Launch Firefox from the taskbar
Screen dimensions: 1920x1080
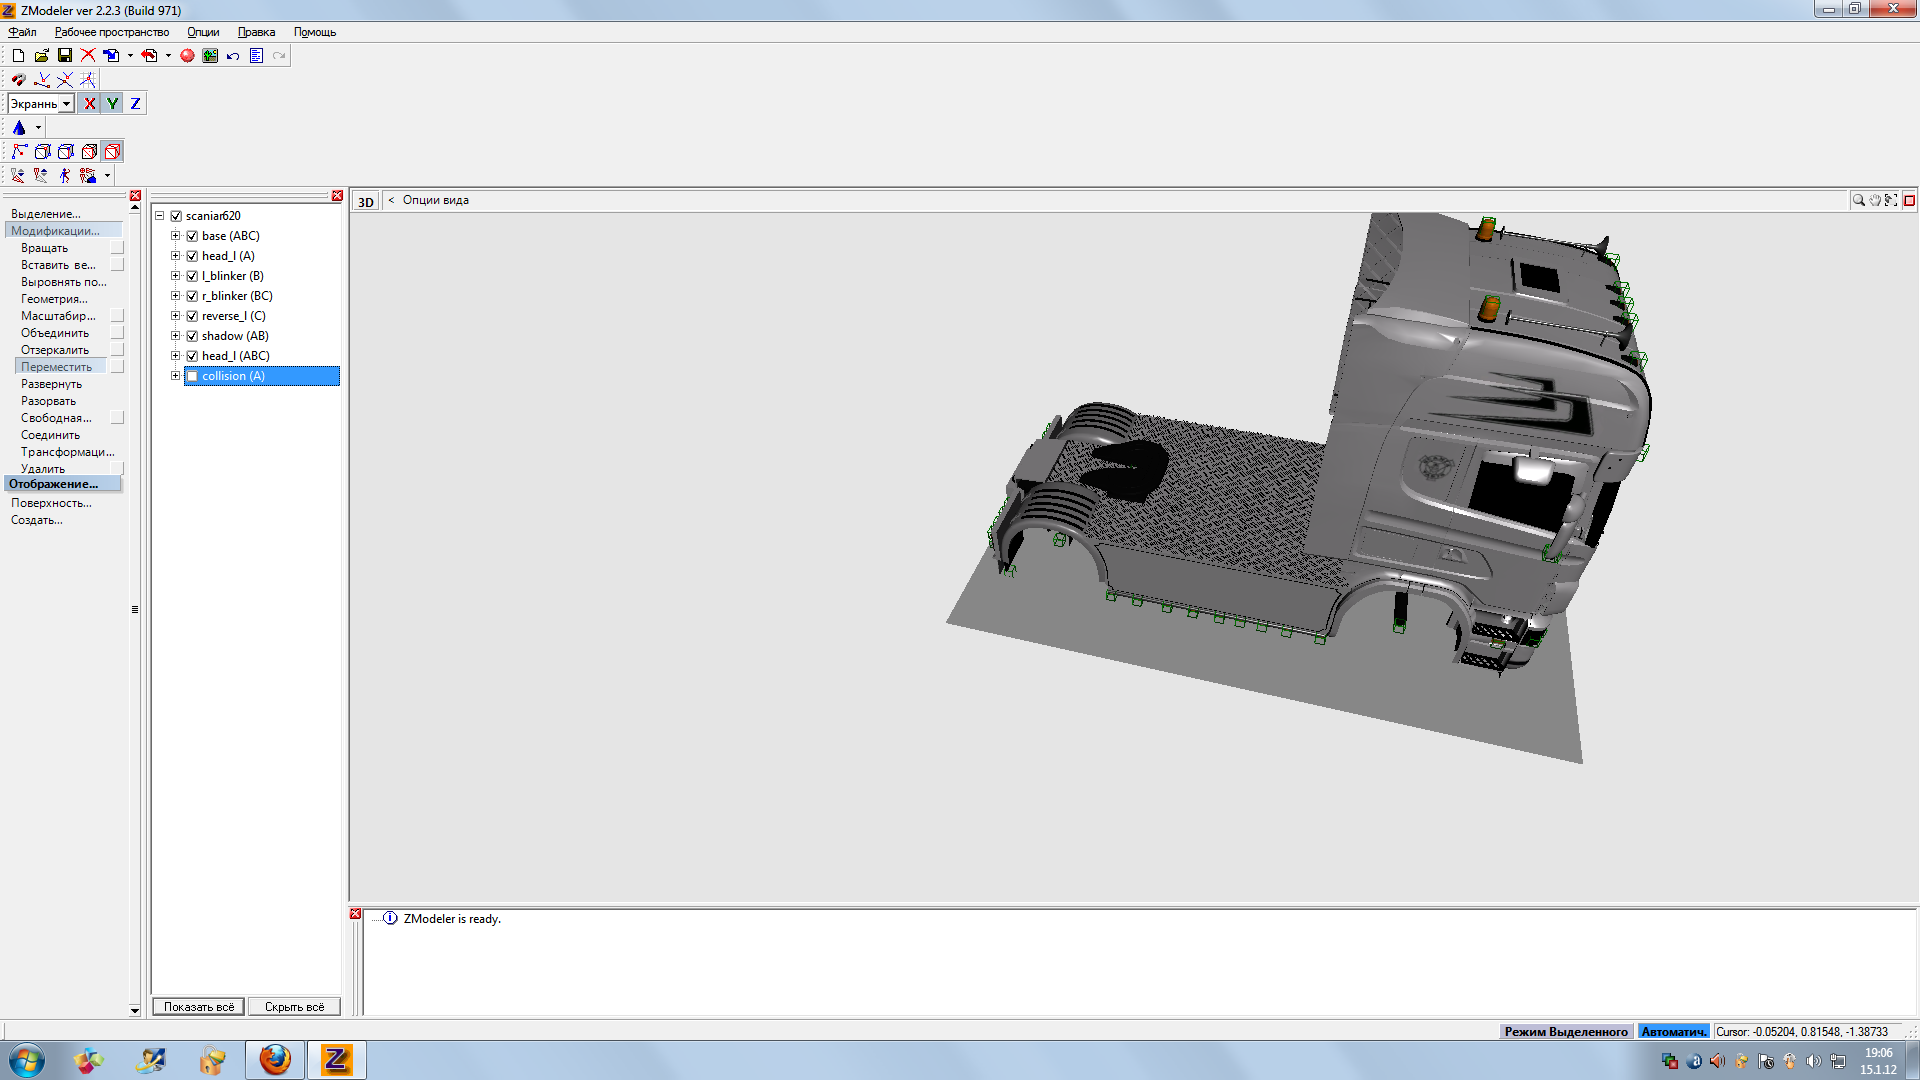[x=275, y=1060]
